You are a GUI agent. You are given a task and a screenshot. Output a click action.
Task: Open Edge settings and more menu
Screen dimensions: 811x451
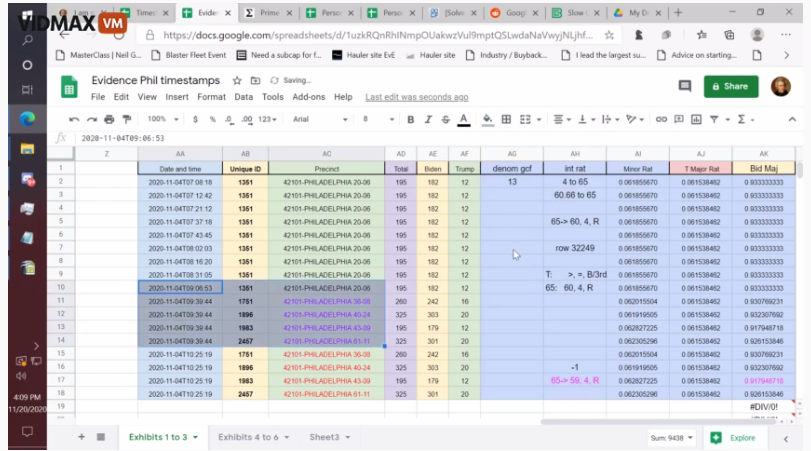click(x=786, y=35)
